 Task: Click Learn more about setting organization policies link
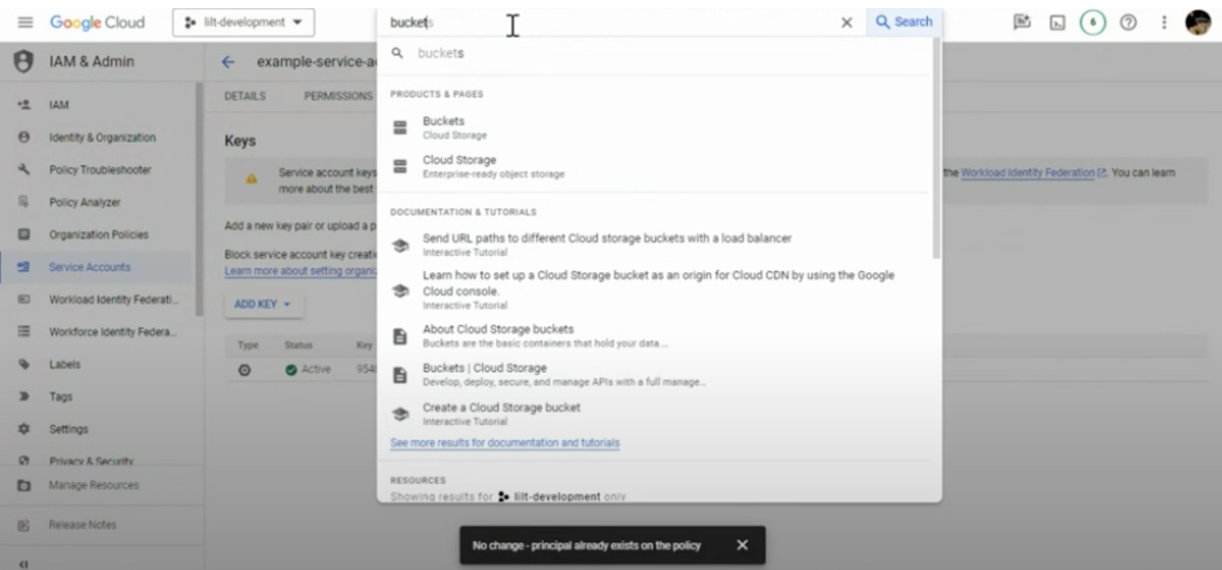point(300,271)
